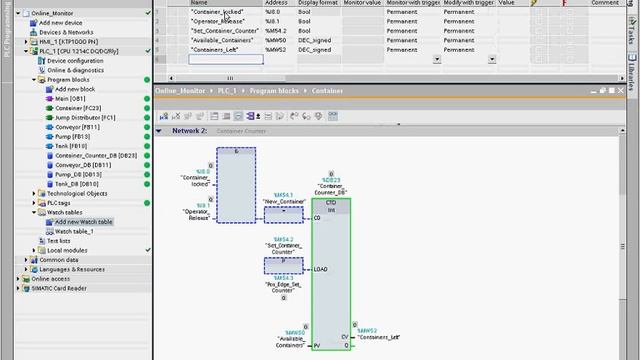
Task: Click the watch table scroll-right arrow
Action: click(622, 78)
